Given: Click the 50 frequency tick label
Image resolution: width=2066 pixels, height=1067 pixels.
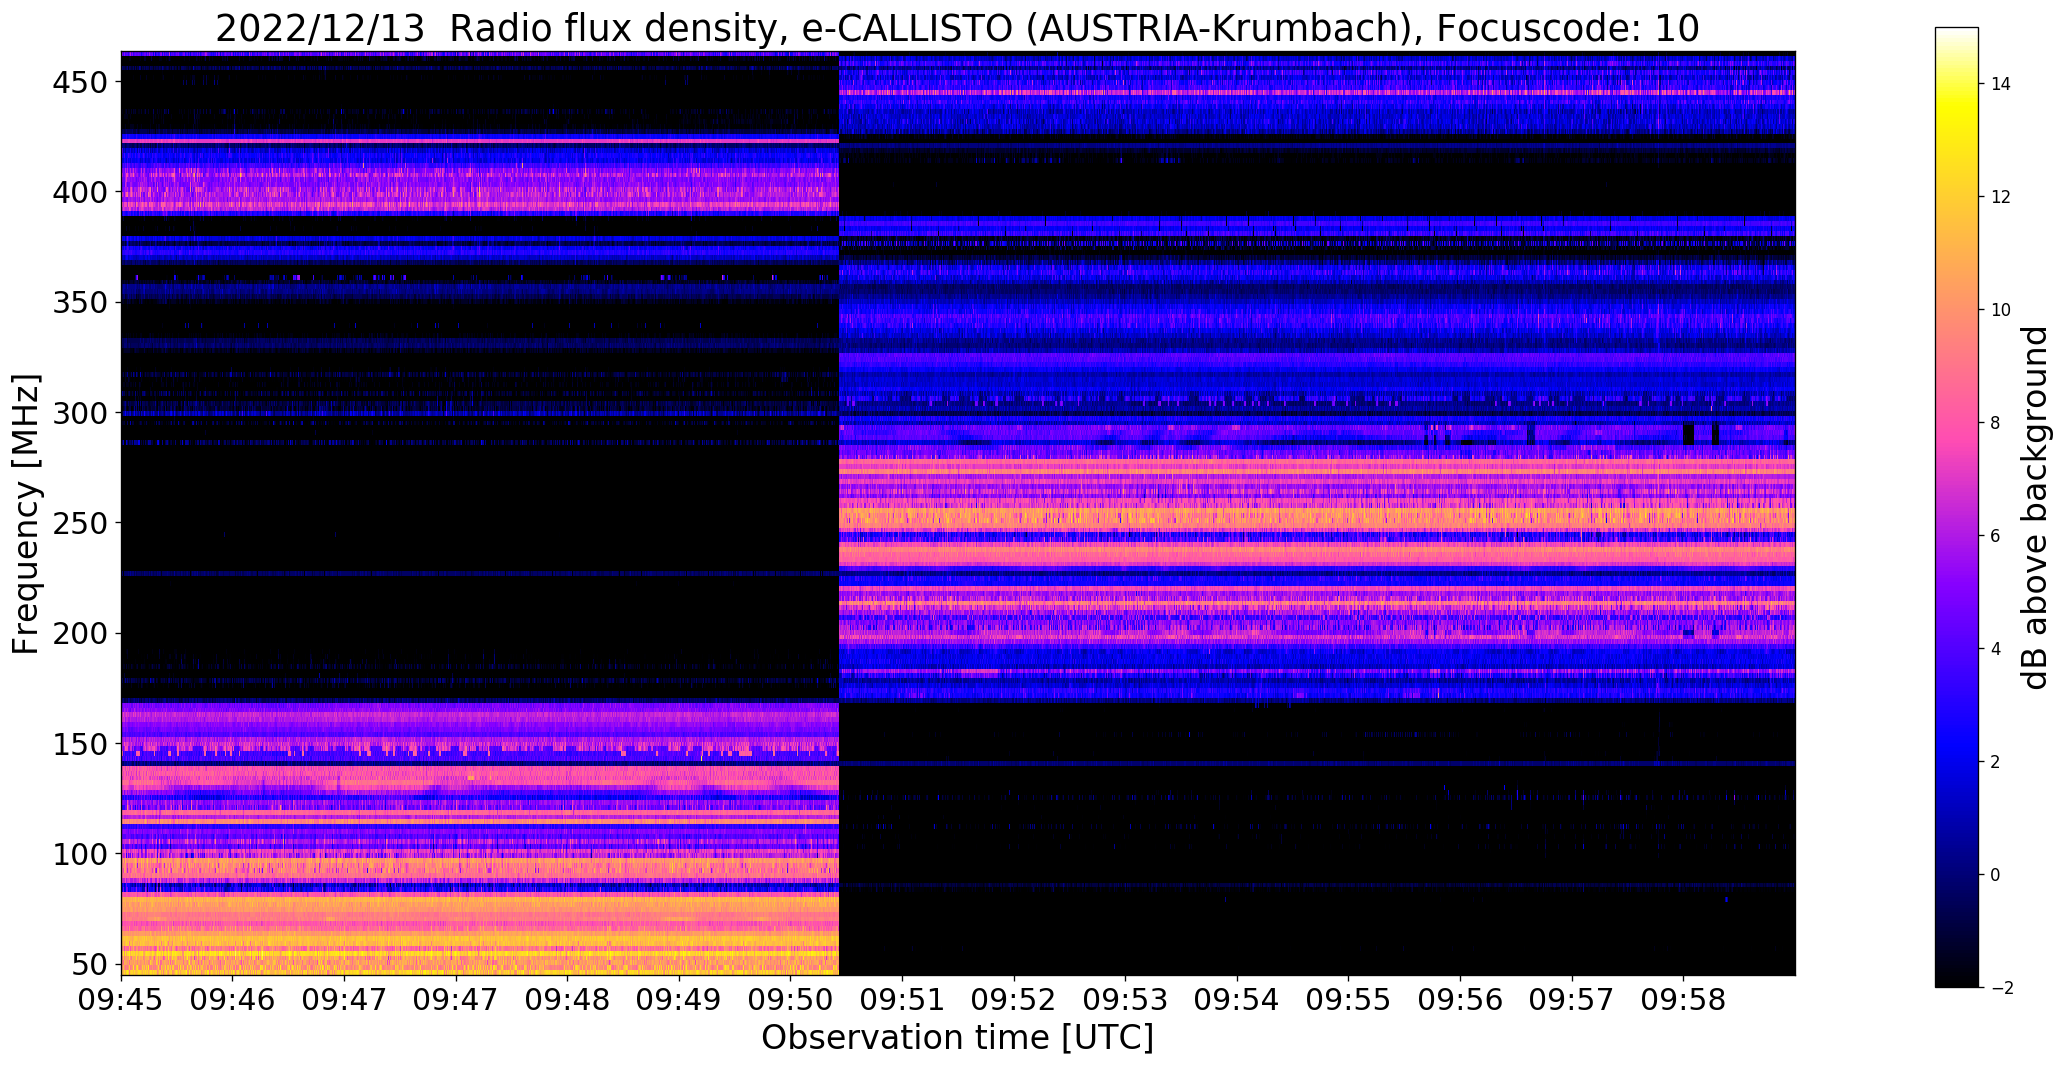Looking at the screenshot, I should 89,964.
